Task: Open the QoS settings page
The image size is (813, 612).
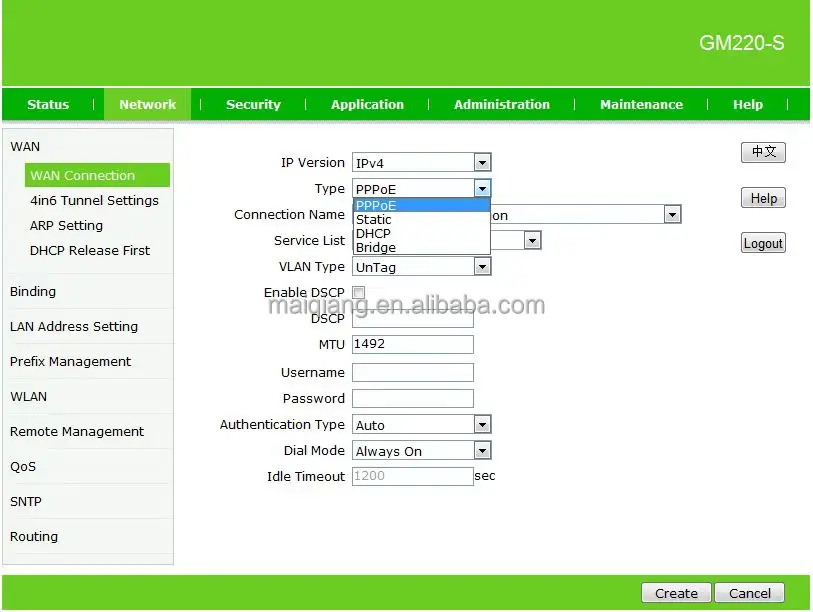Action: point(25,466)
